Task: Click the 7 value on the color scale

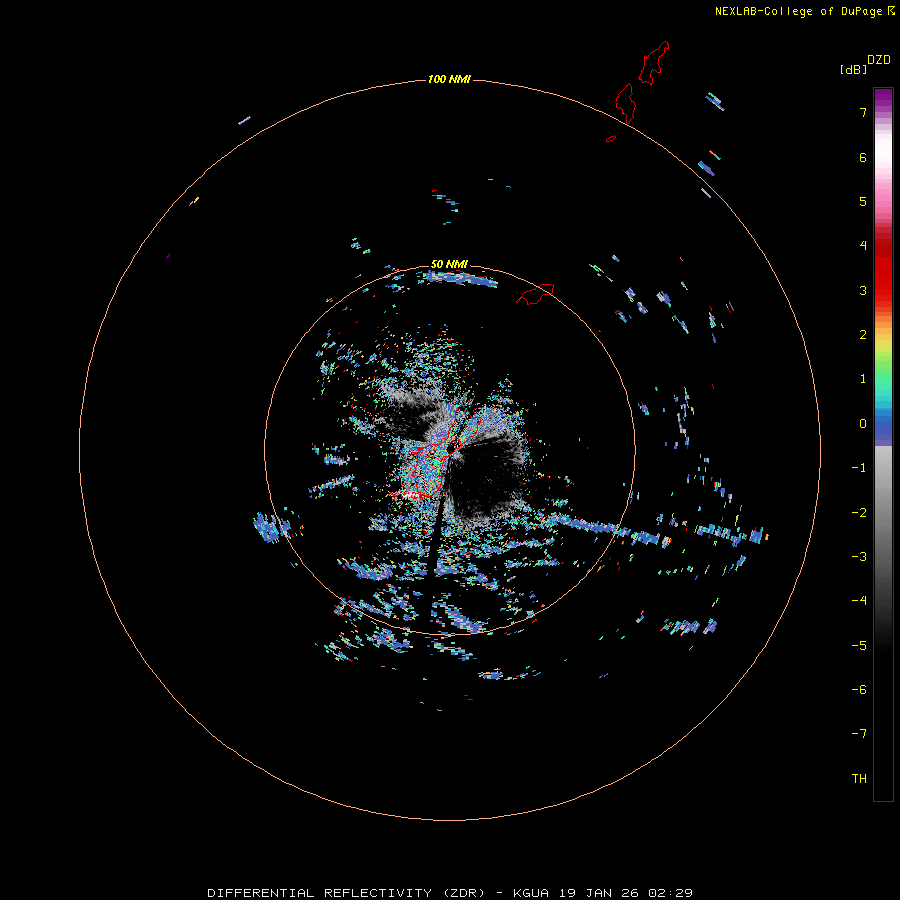Action: 863,112
